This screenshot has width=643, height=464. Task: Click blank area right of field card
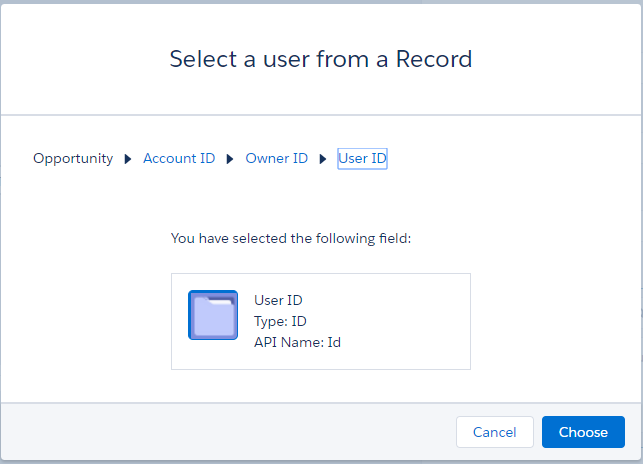550,320
